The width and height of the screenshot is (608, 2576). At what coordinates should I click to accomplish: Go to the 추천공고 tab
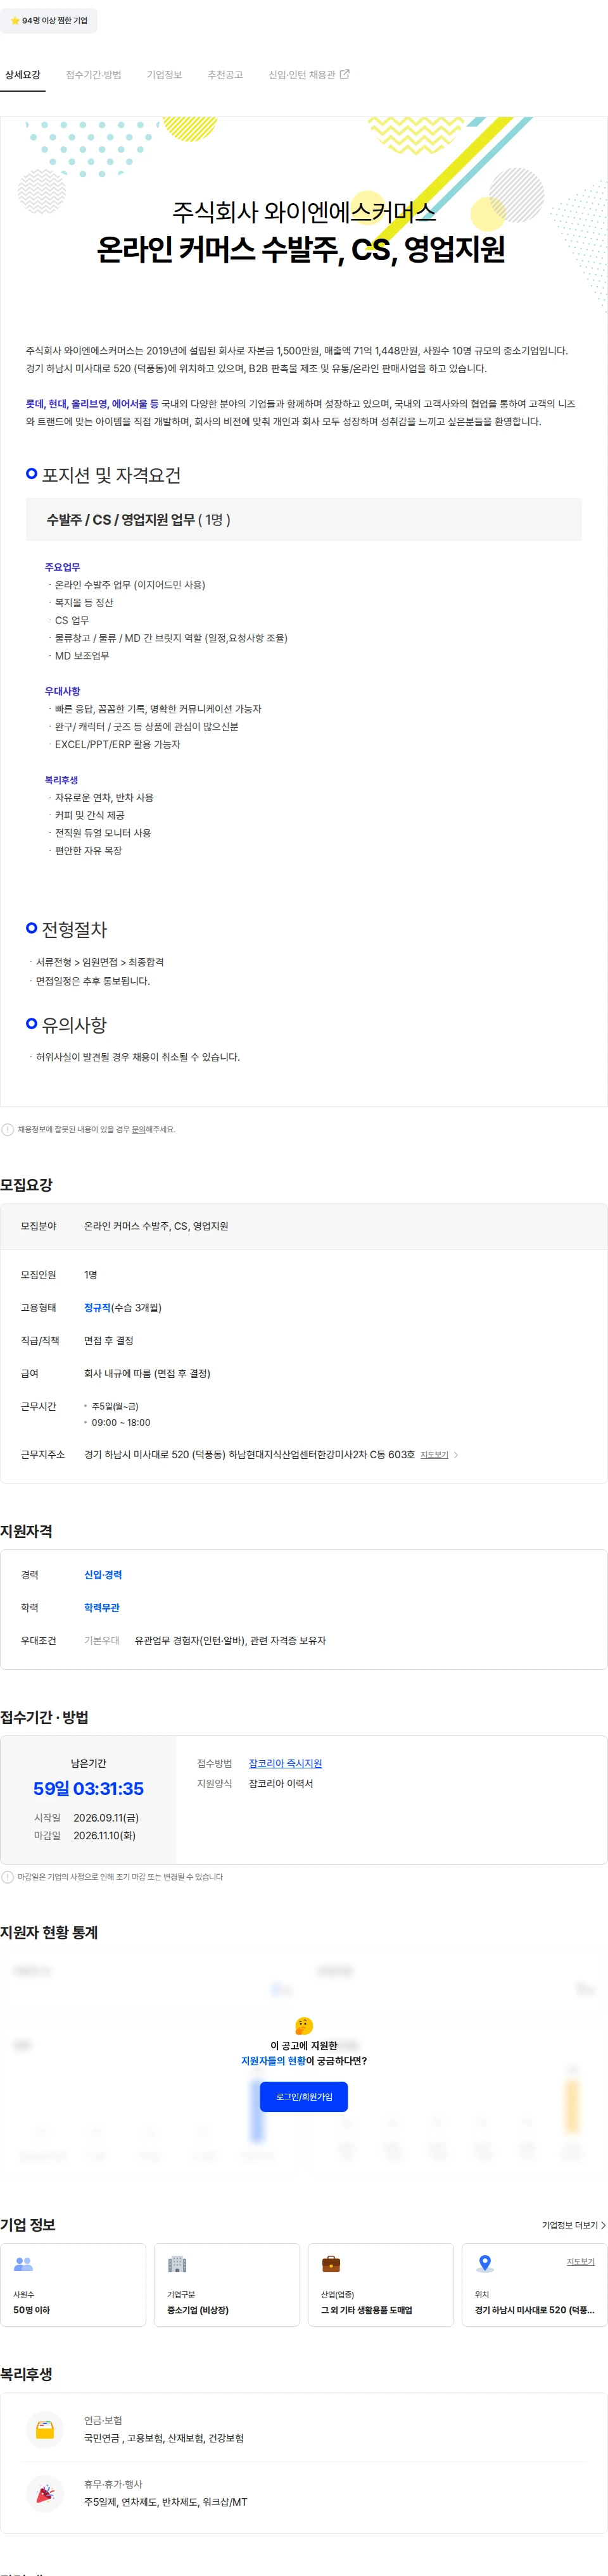pos(225,75)
